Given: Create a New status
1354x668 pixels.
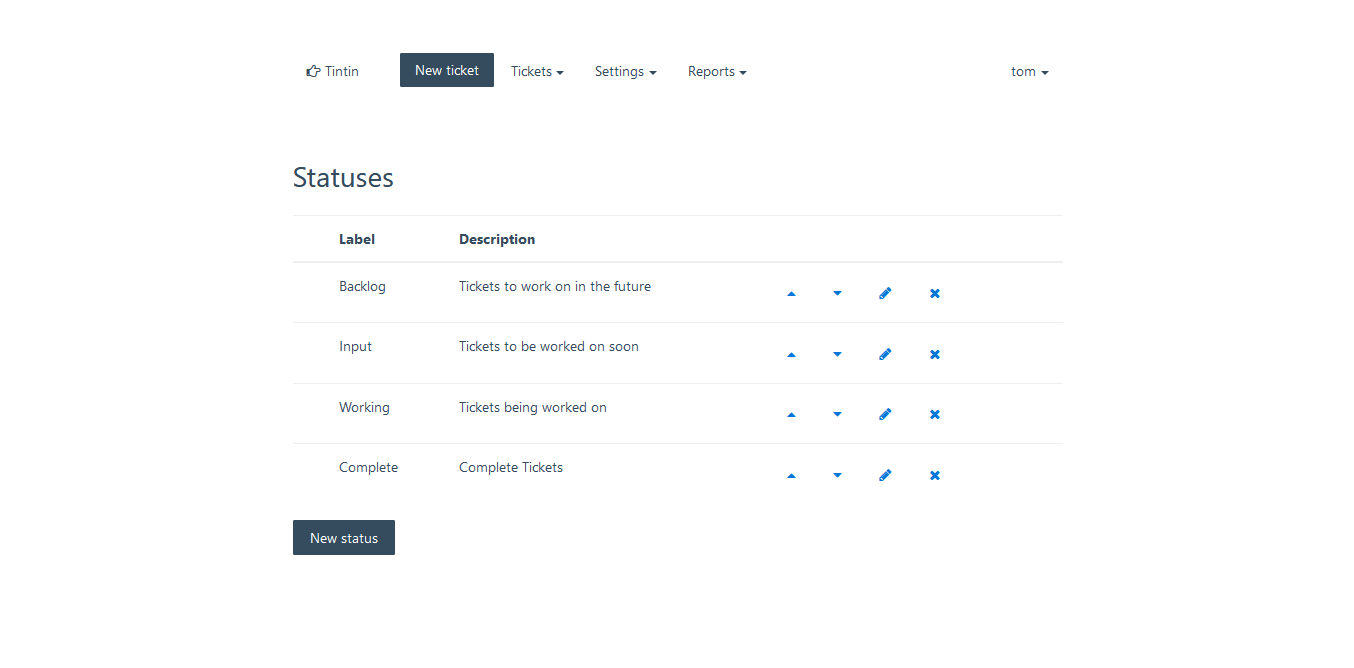Looking at the screenshot, I should click(344, 538).
